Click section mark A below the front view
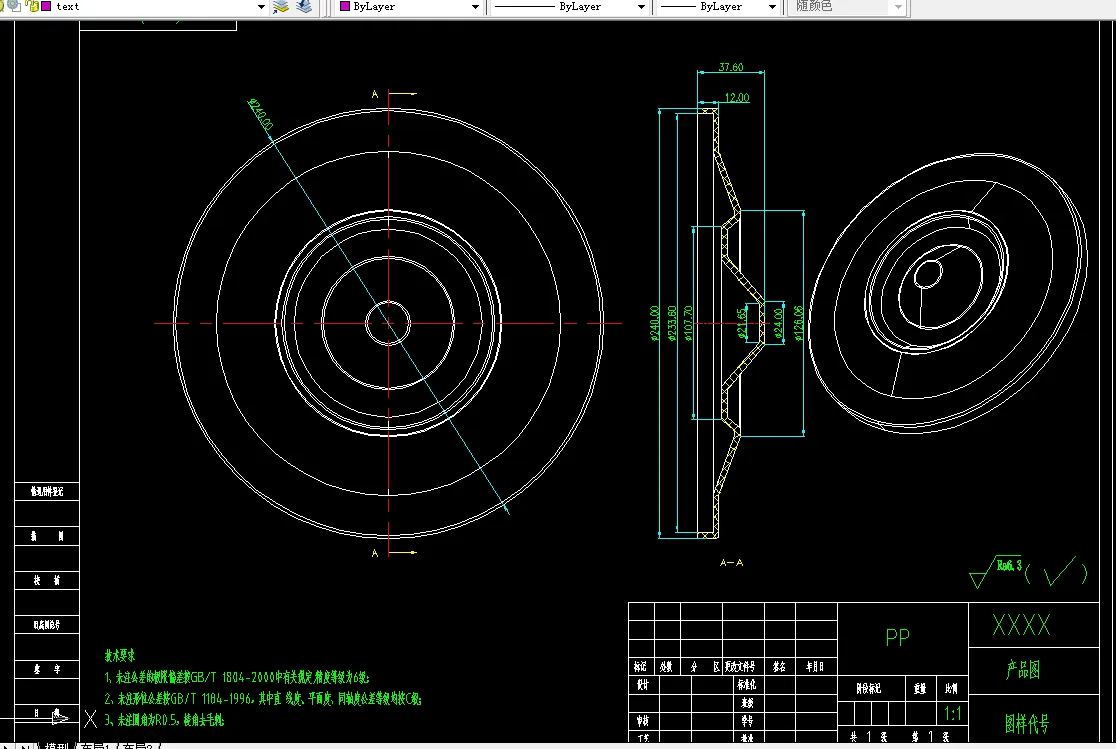This screenshot has width=1116, height=749. tap(375, 553)
